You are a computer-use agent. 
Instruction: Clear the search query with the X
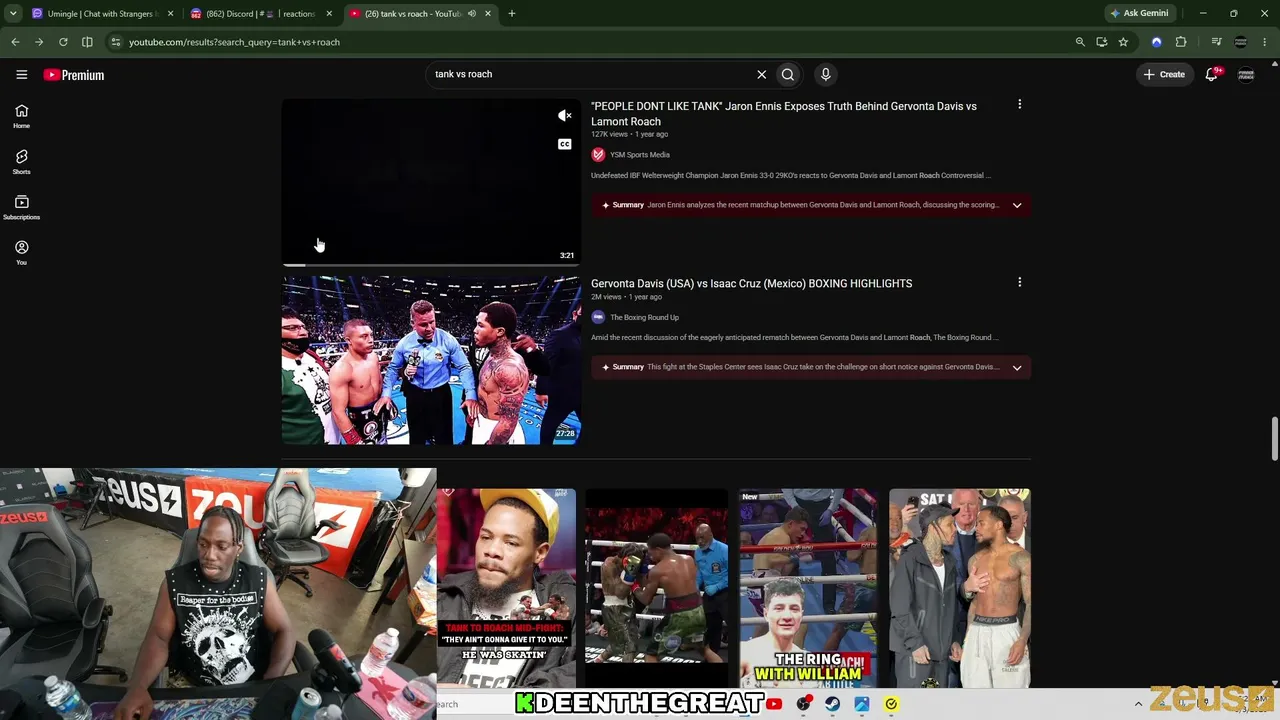(x=761, y=74)
